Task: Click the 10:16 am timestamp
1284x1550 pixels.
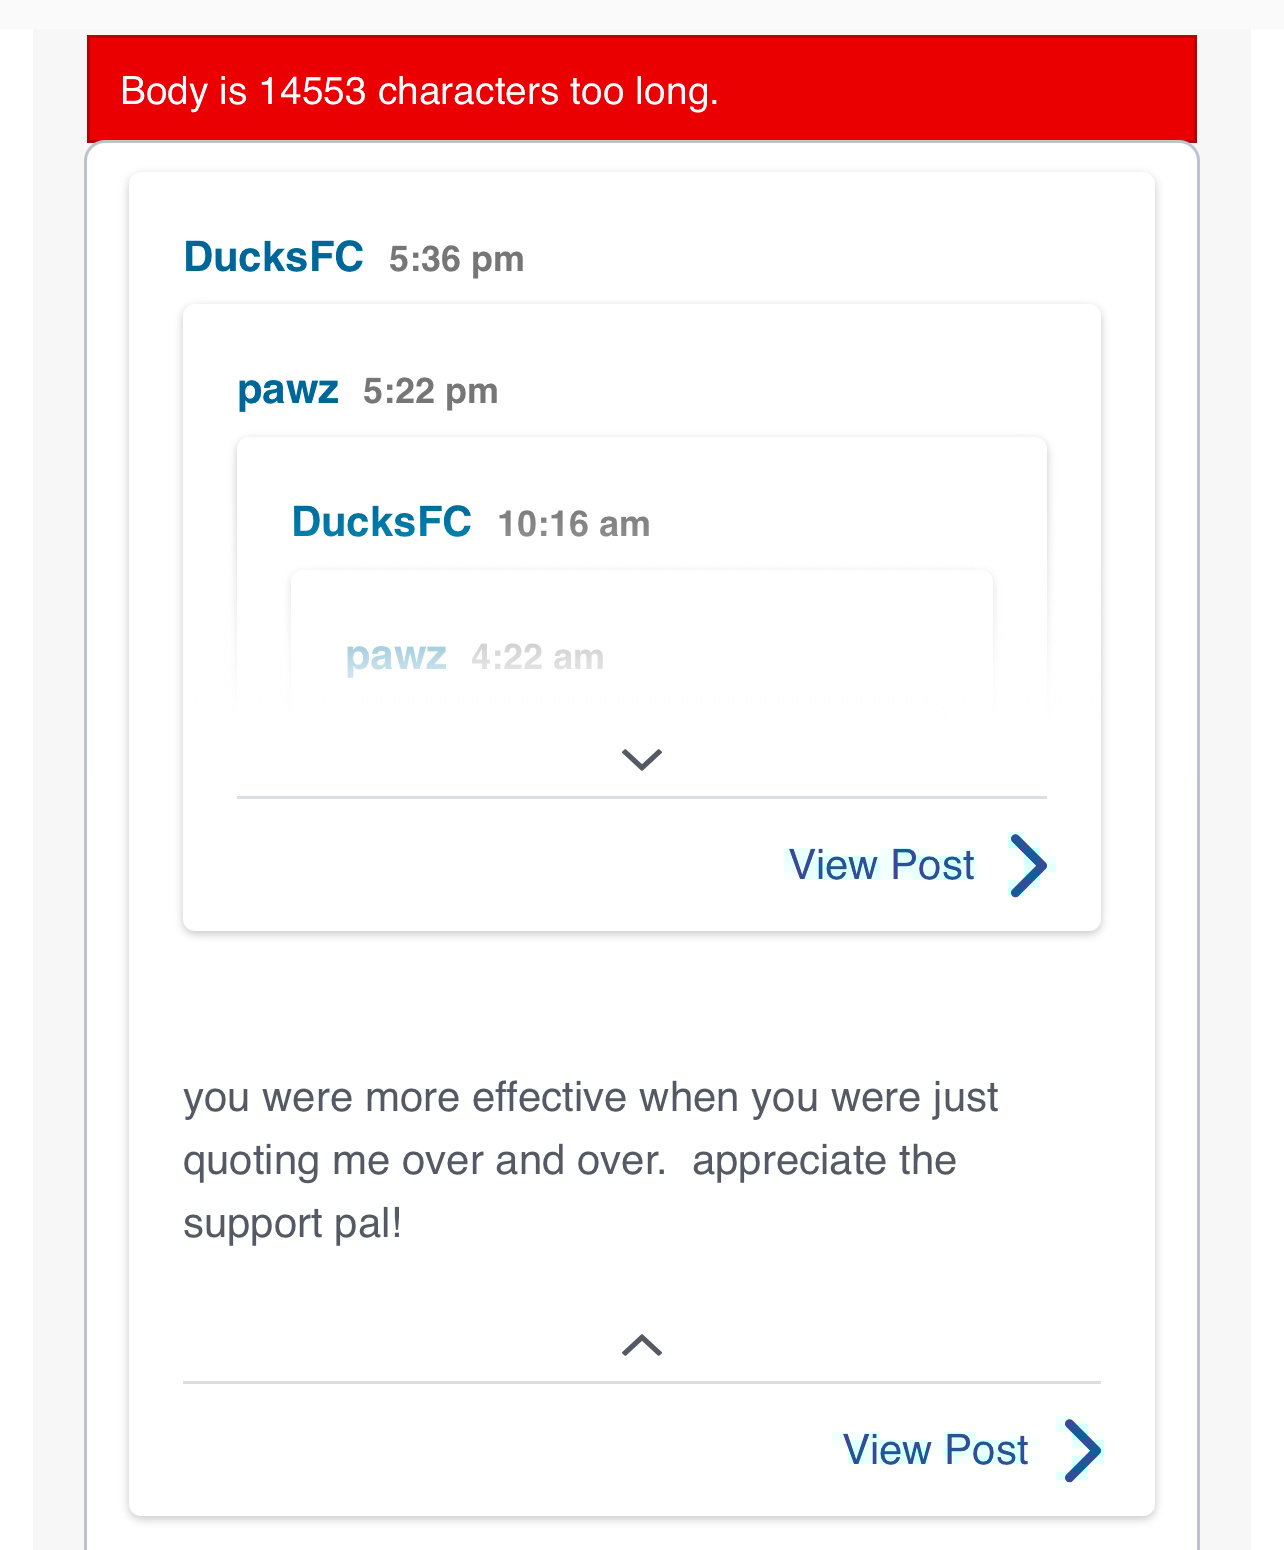Action: 573,524
